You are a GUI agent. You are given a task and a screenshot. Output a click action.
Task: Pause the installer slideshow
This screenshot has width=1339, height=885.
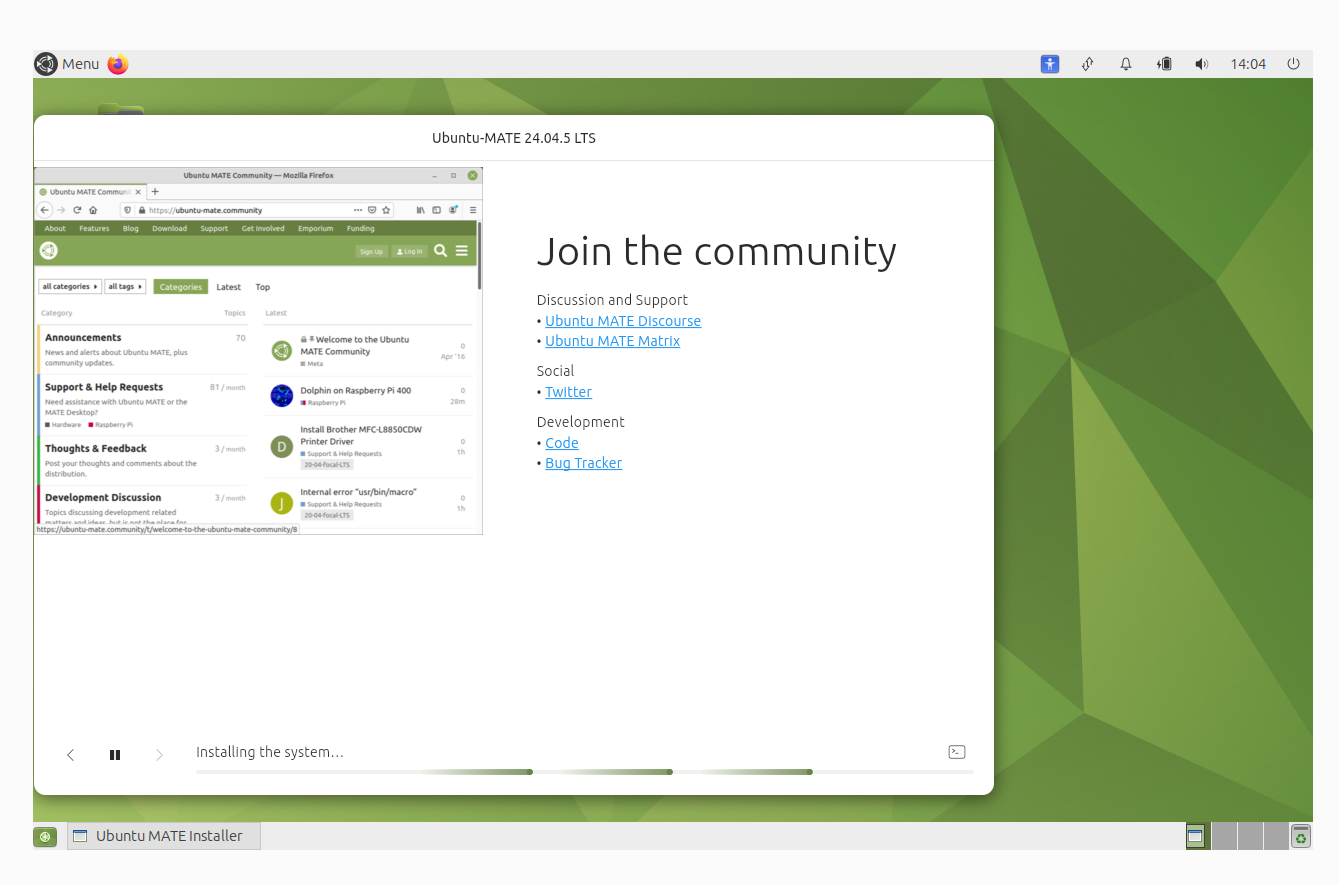coord(115,755)
